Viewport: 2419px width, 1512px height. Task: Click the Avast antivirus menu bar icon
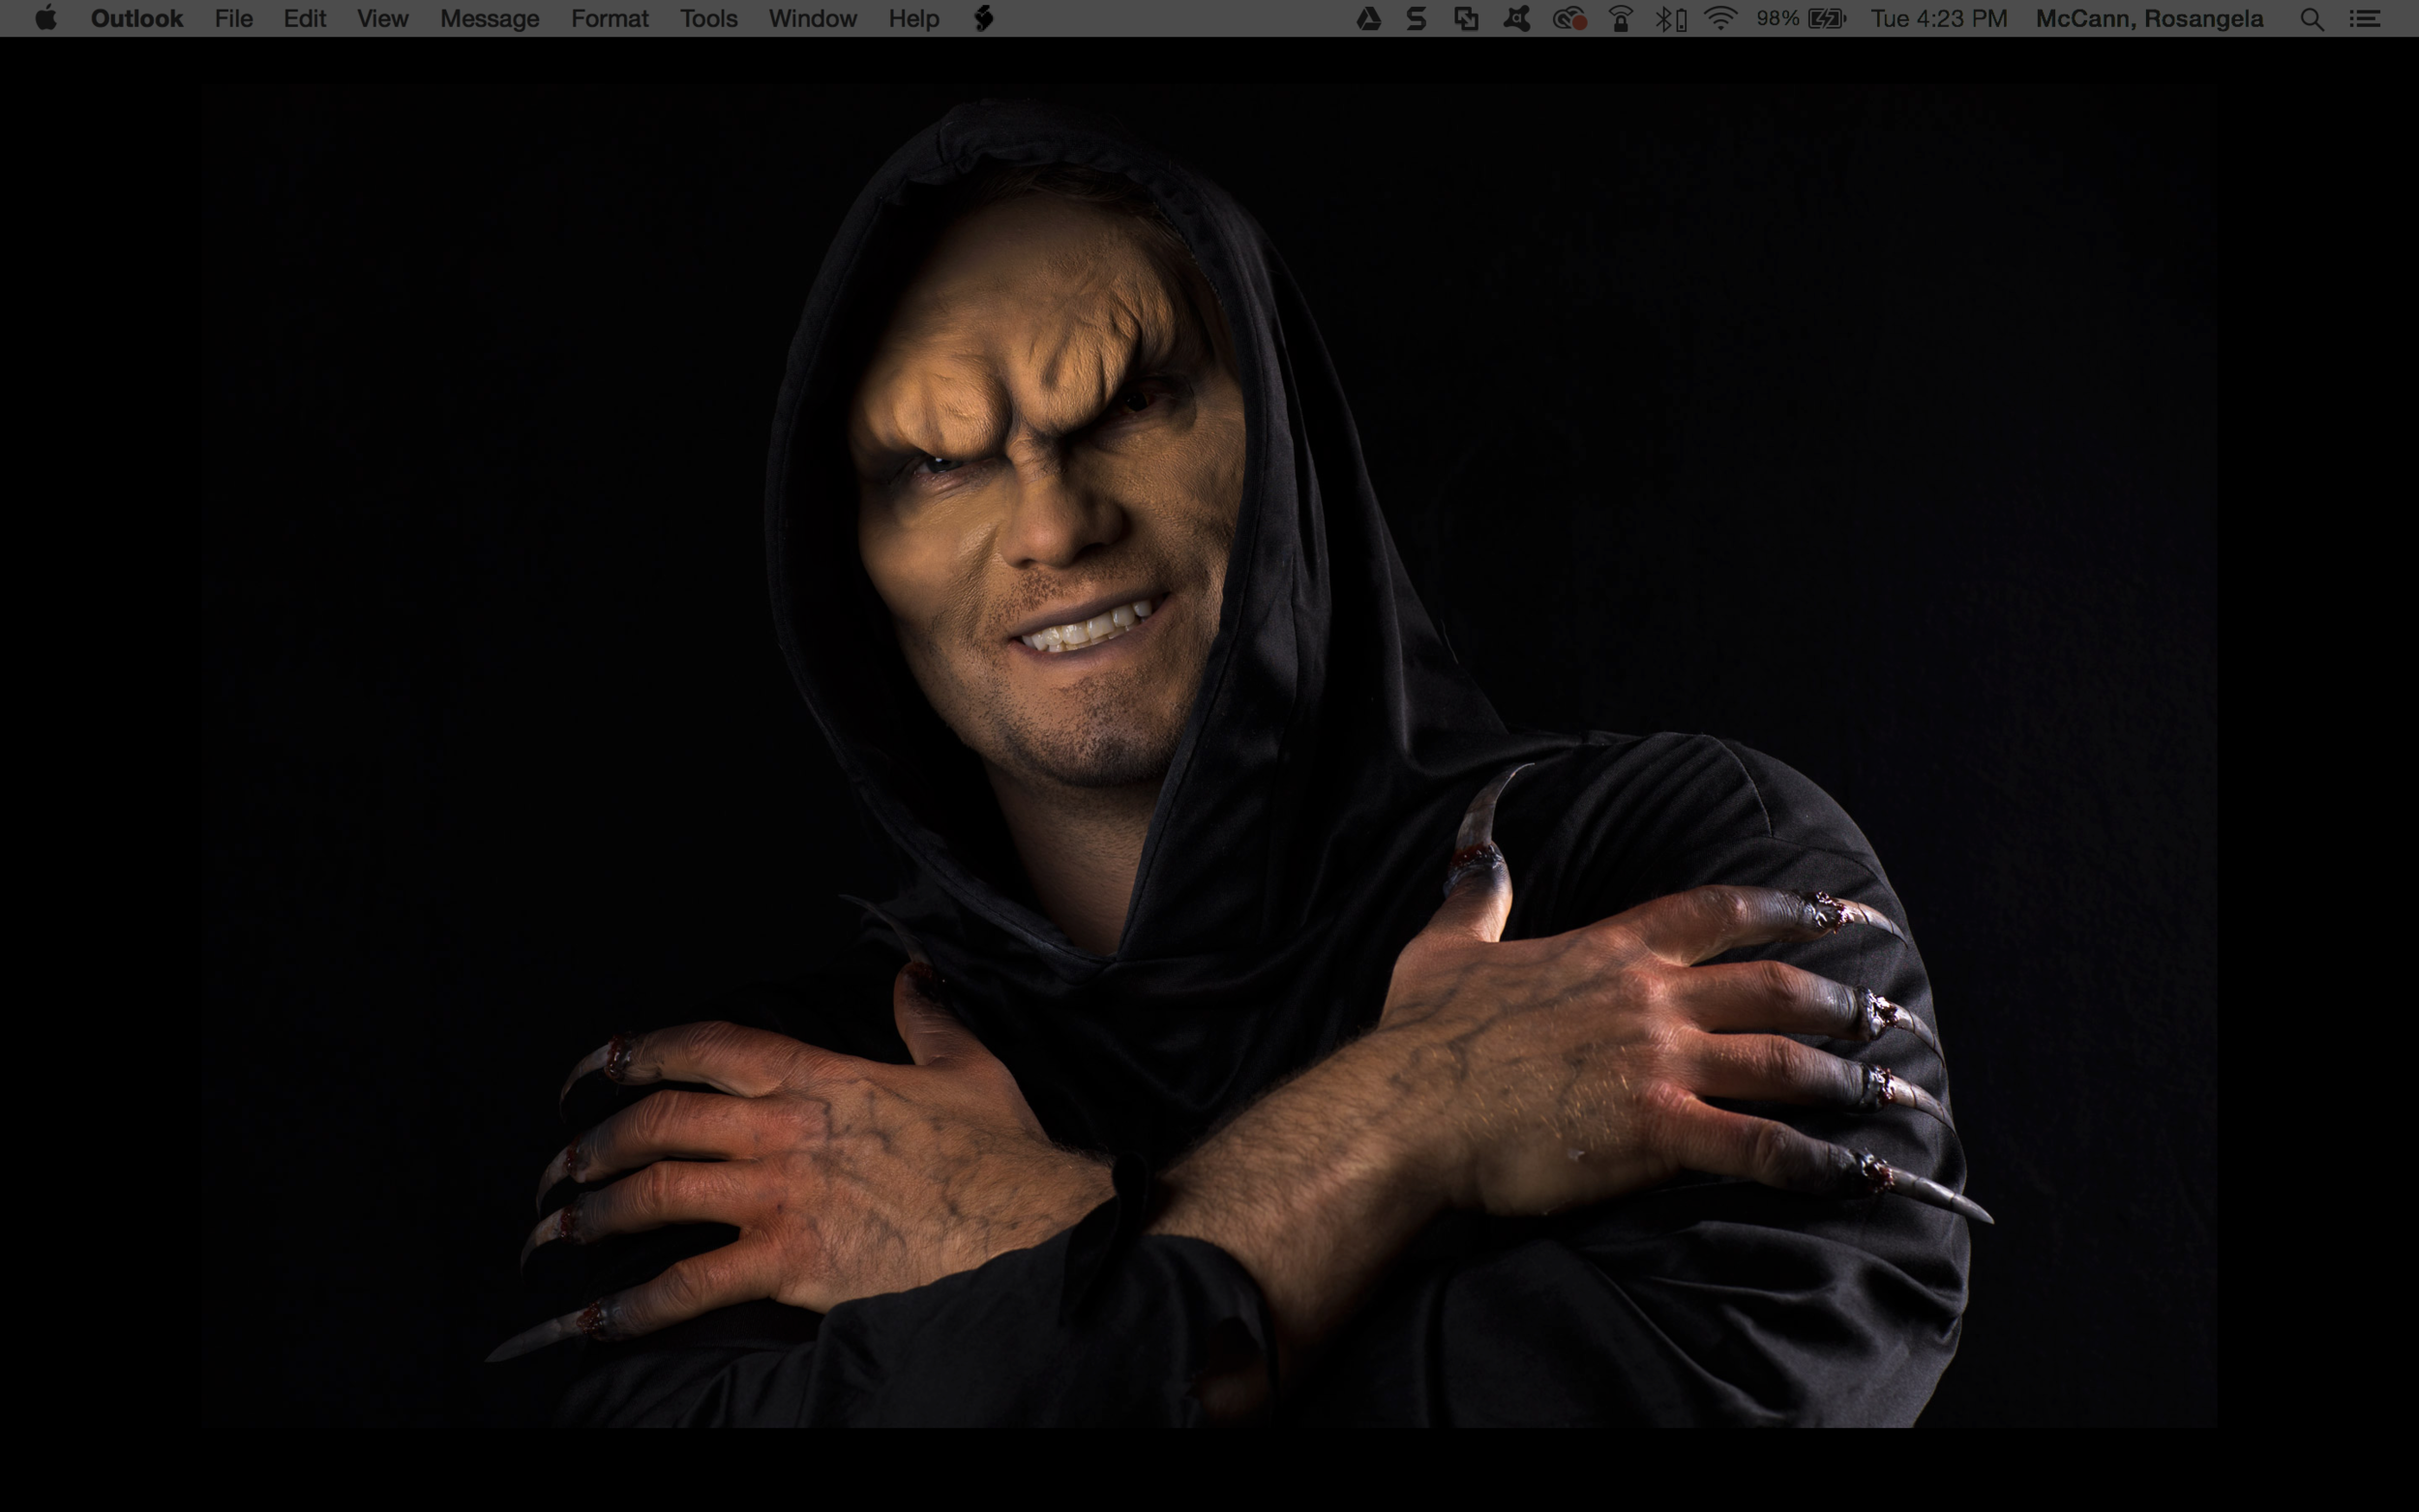click(x=1516, y=18)
